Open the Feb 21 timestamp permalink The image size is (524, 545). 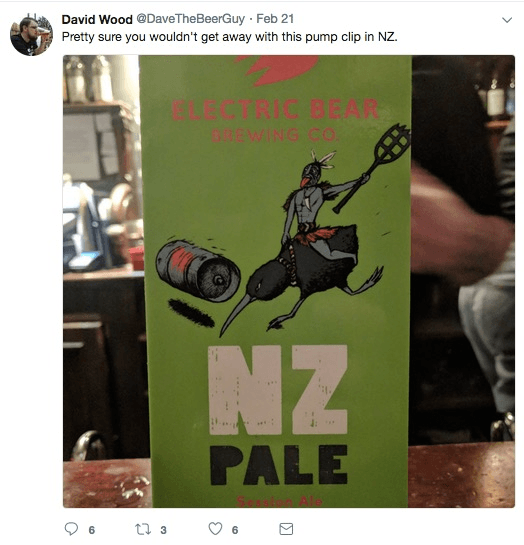[275, 19]
